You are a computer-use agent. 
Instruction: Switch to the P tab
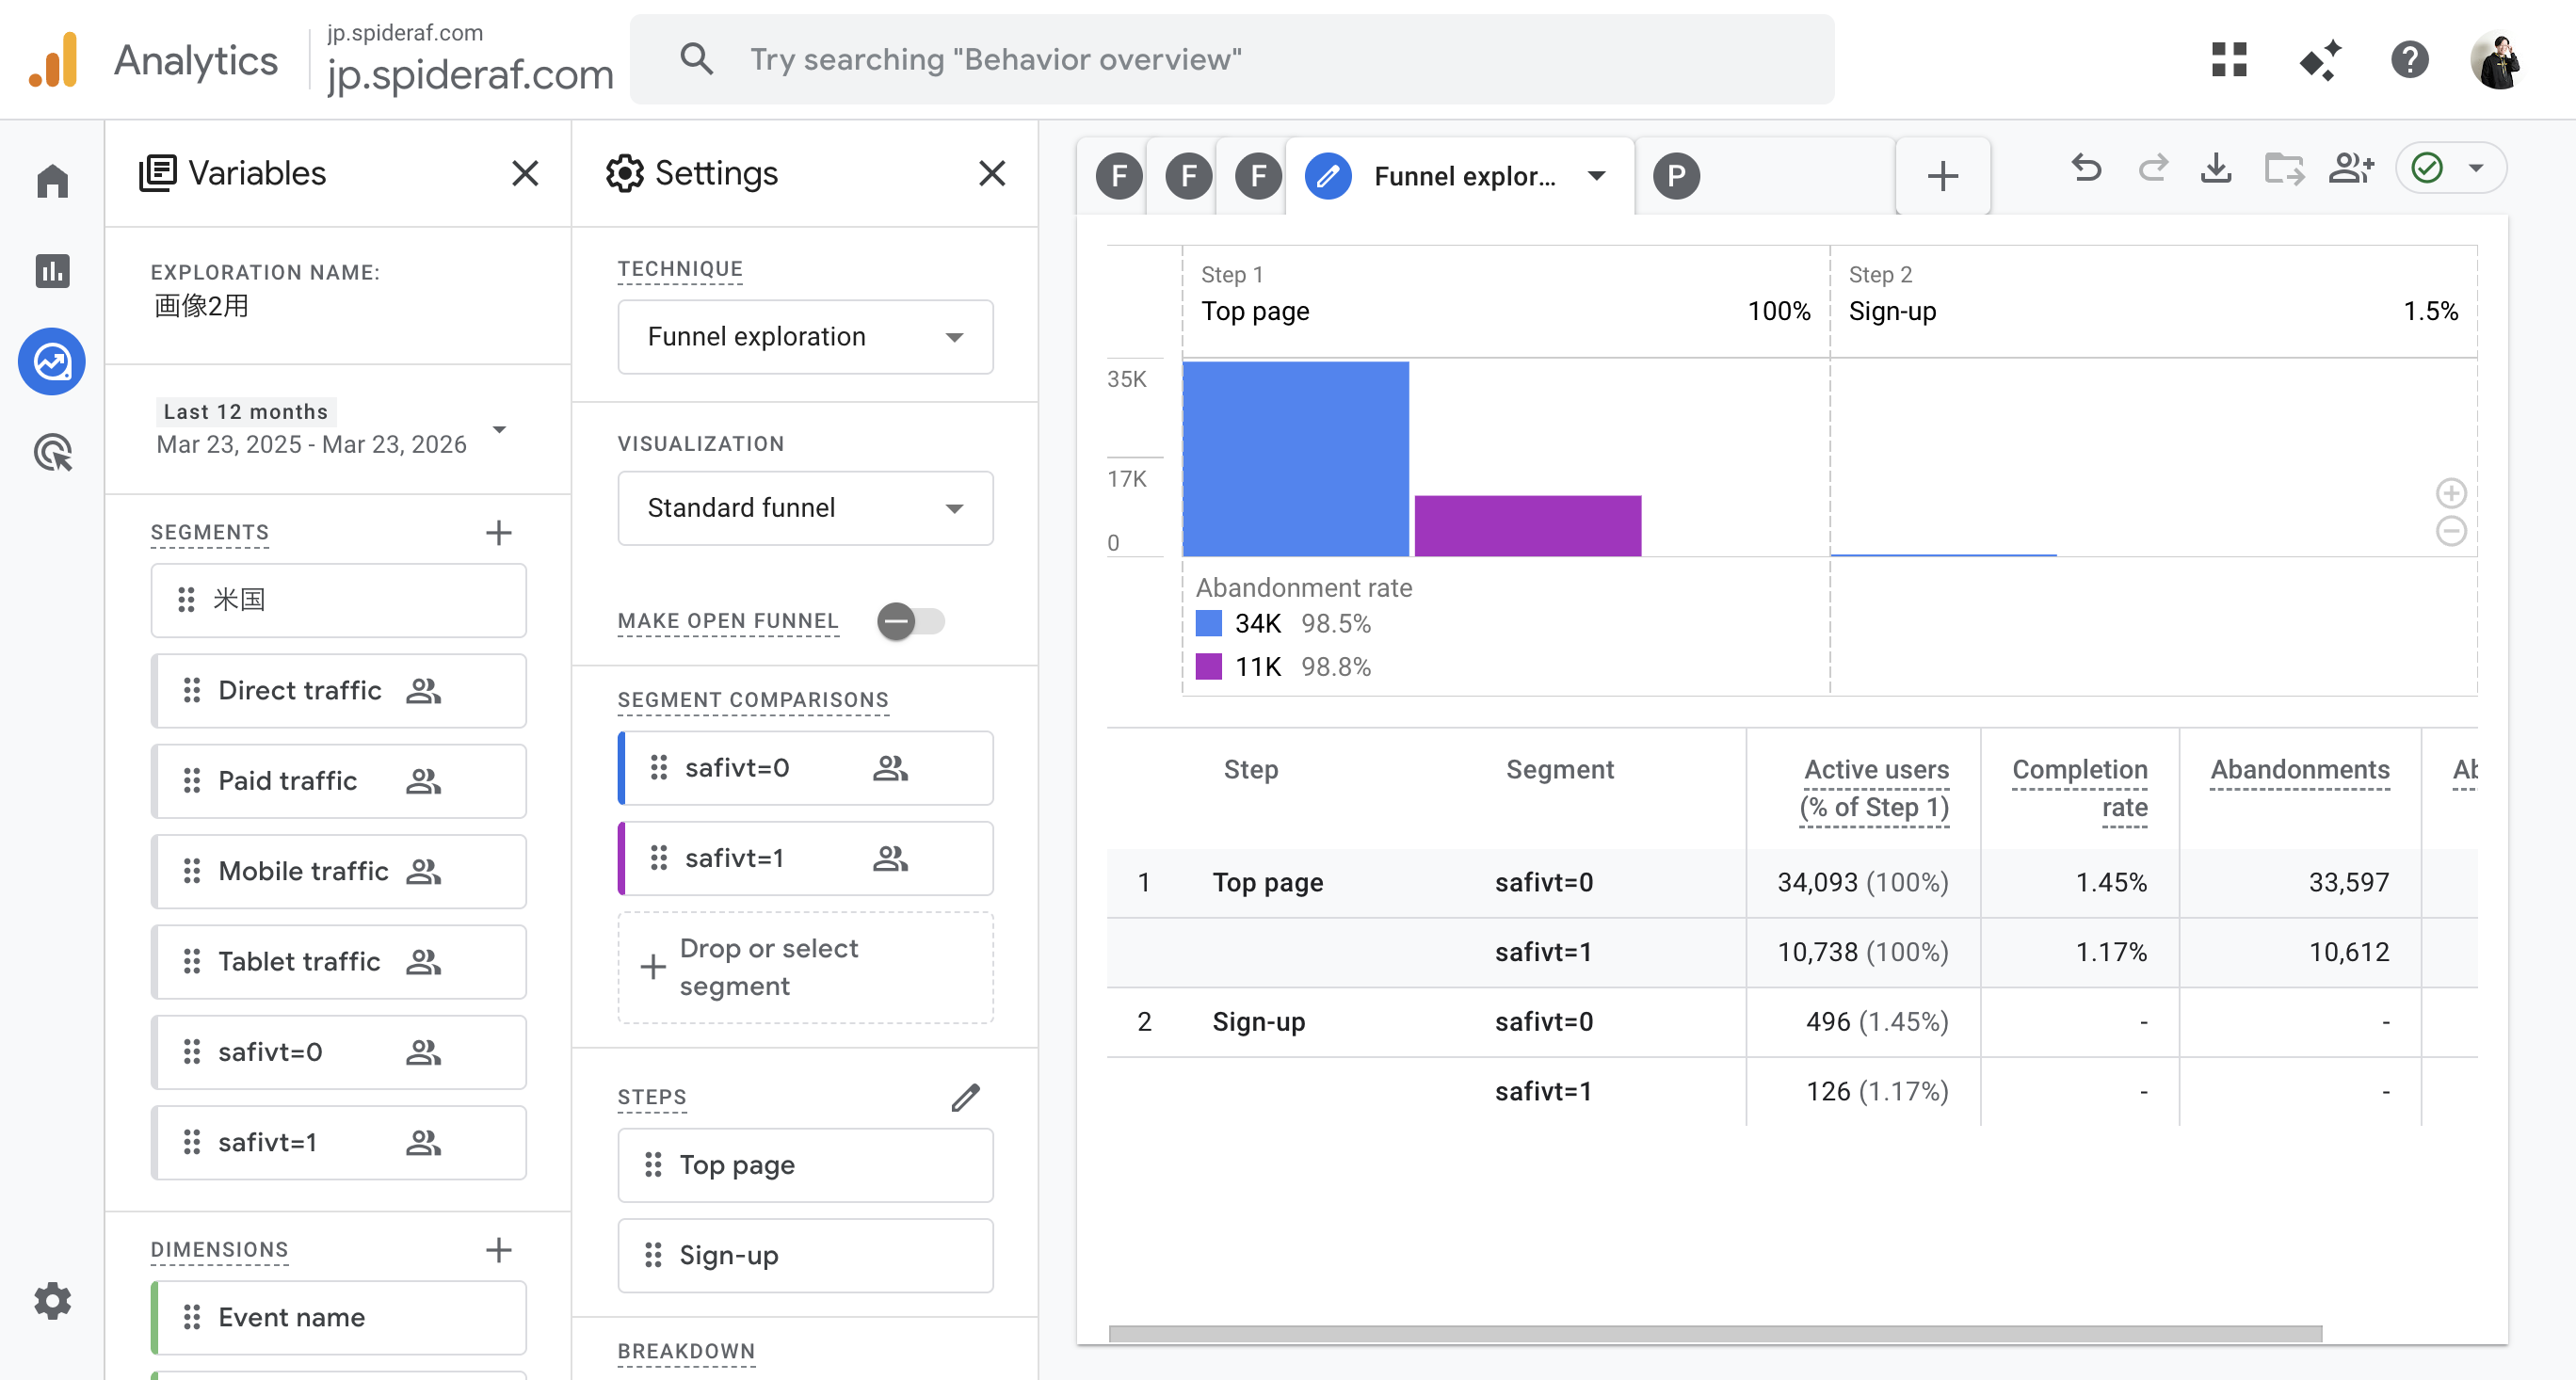[1676, 176]
